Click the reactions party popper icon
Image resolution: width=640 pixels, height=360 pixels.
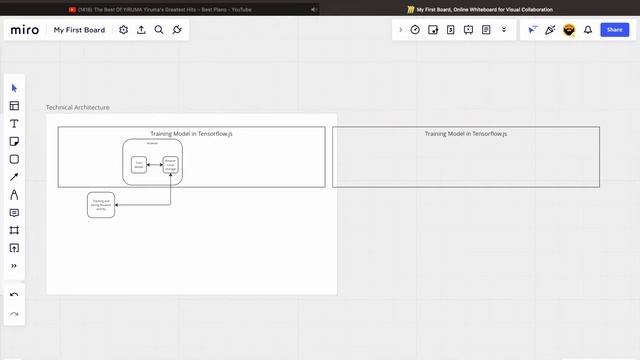click(x=550, y=30)
